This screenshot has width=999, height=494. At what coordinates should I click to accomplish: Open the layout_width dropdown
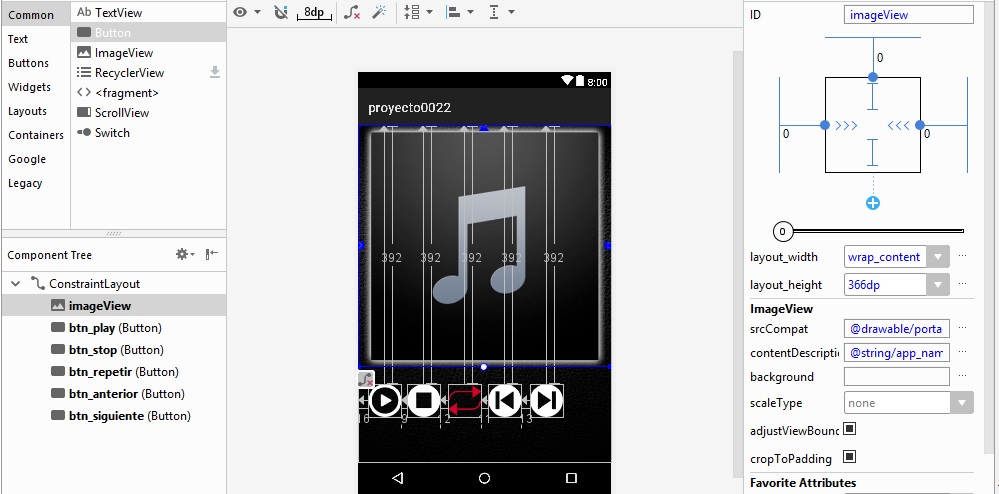point(937,257)
